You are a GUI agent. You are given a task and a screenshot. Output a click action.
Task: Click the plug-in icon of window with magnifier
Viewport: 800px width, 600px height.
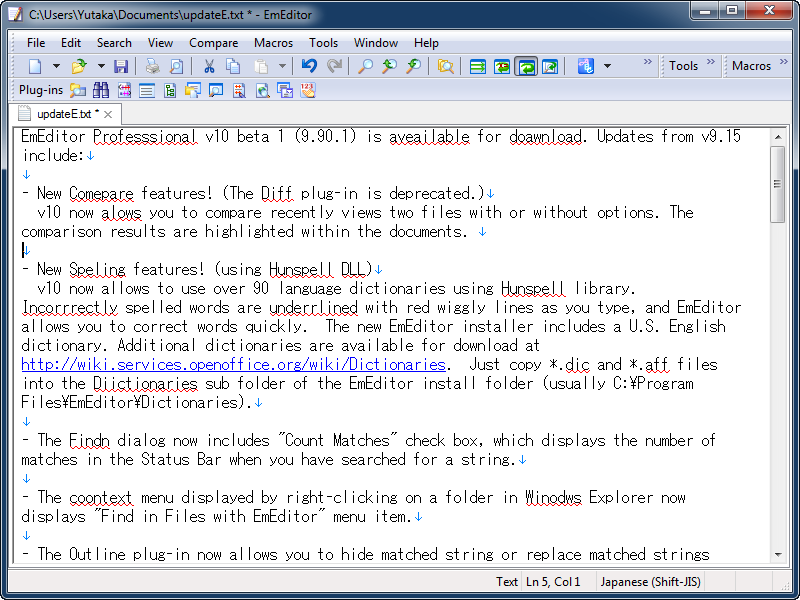216,90
